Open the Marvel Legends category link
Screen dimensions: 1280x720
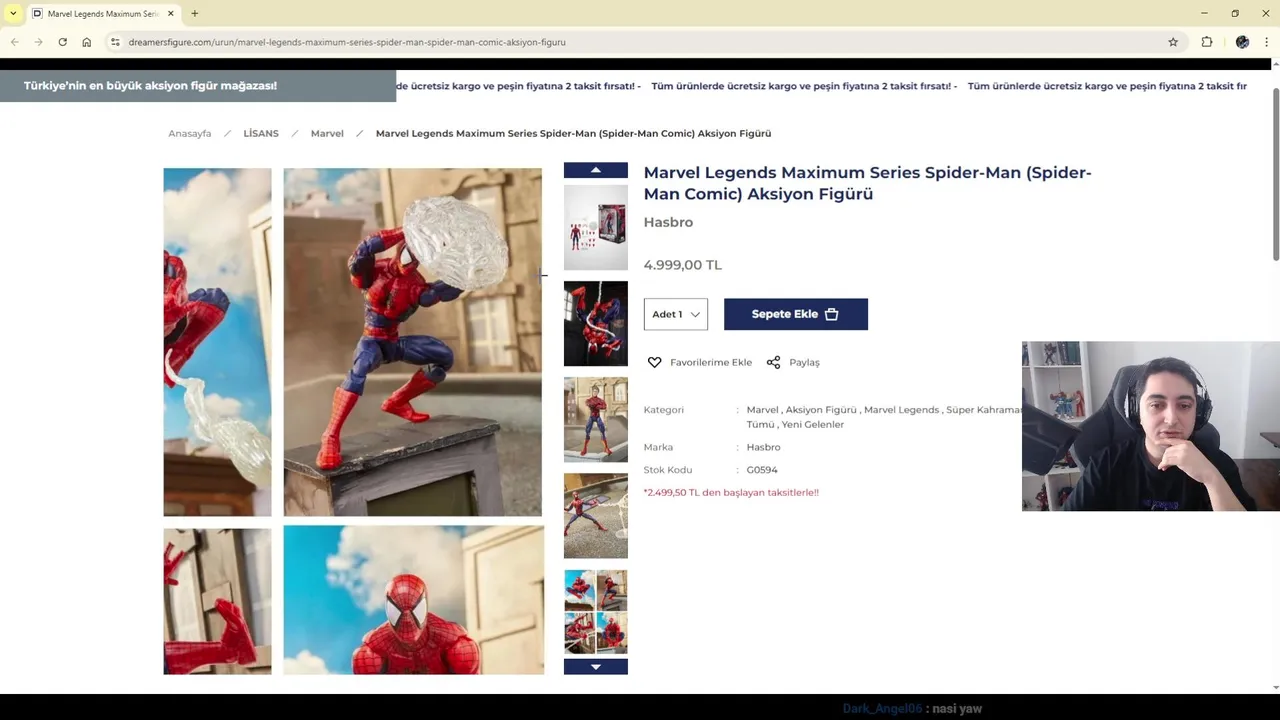coord(901,409)
